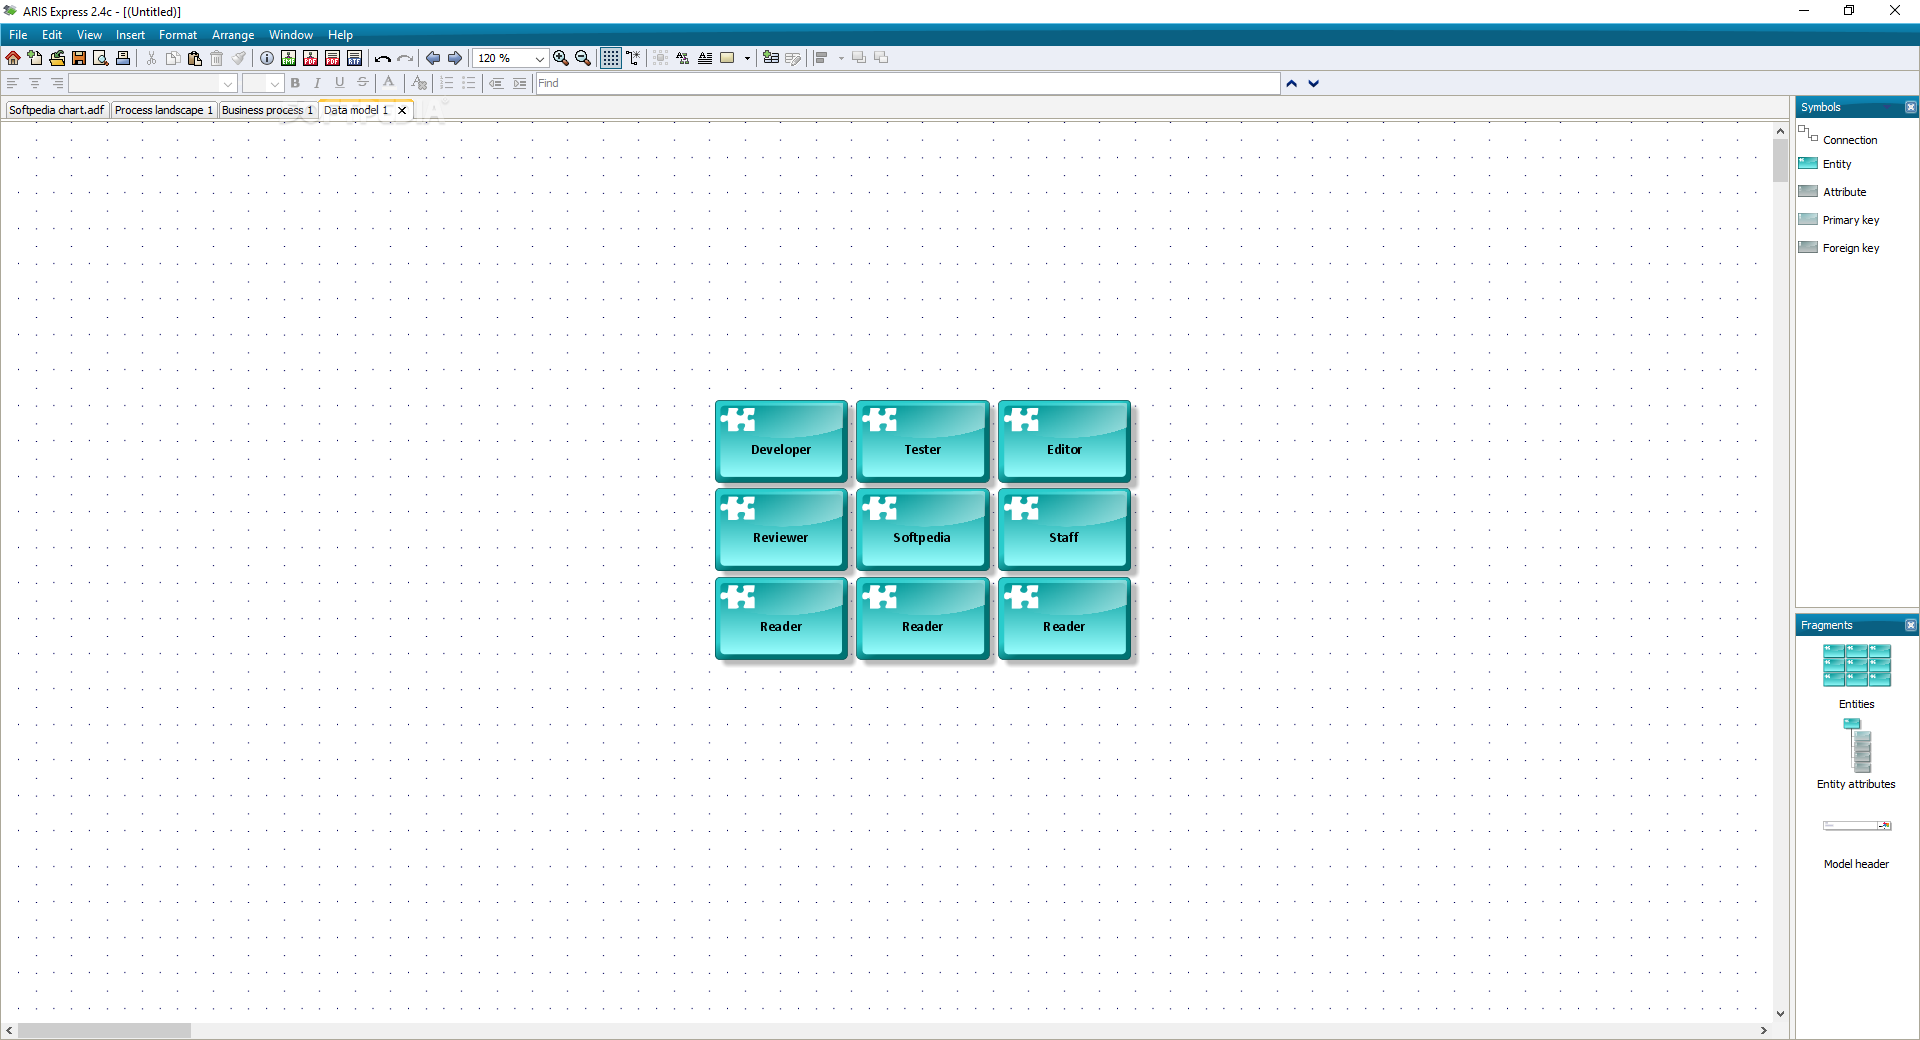Select the Reviewer entity on canvas
Screen dimensions: 1920x1040
(781, 529)
